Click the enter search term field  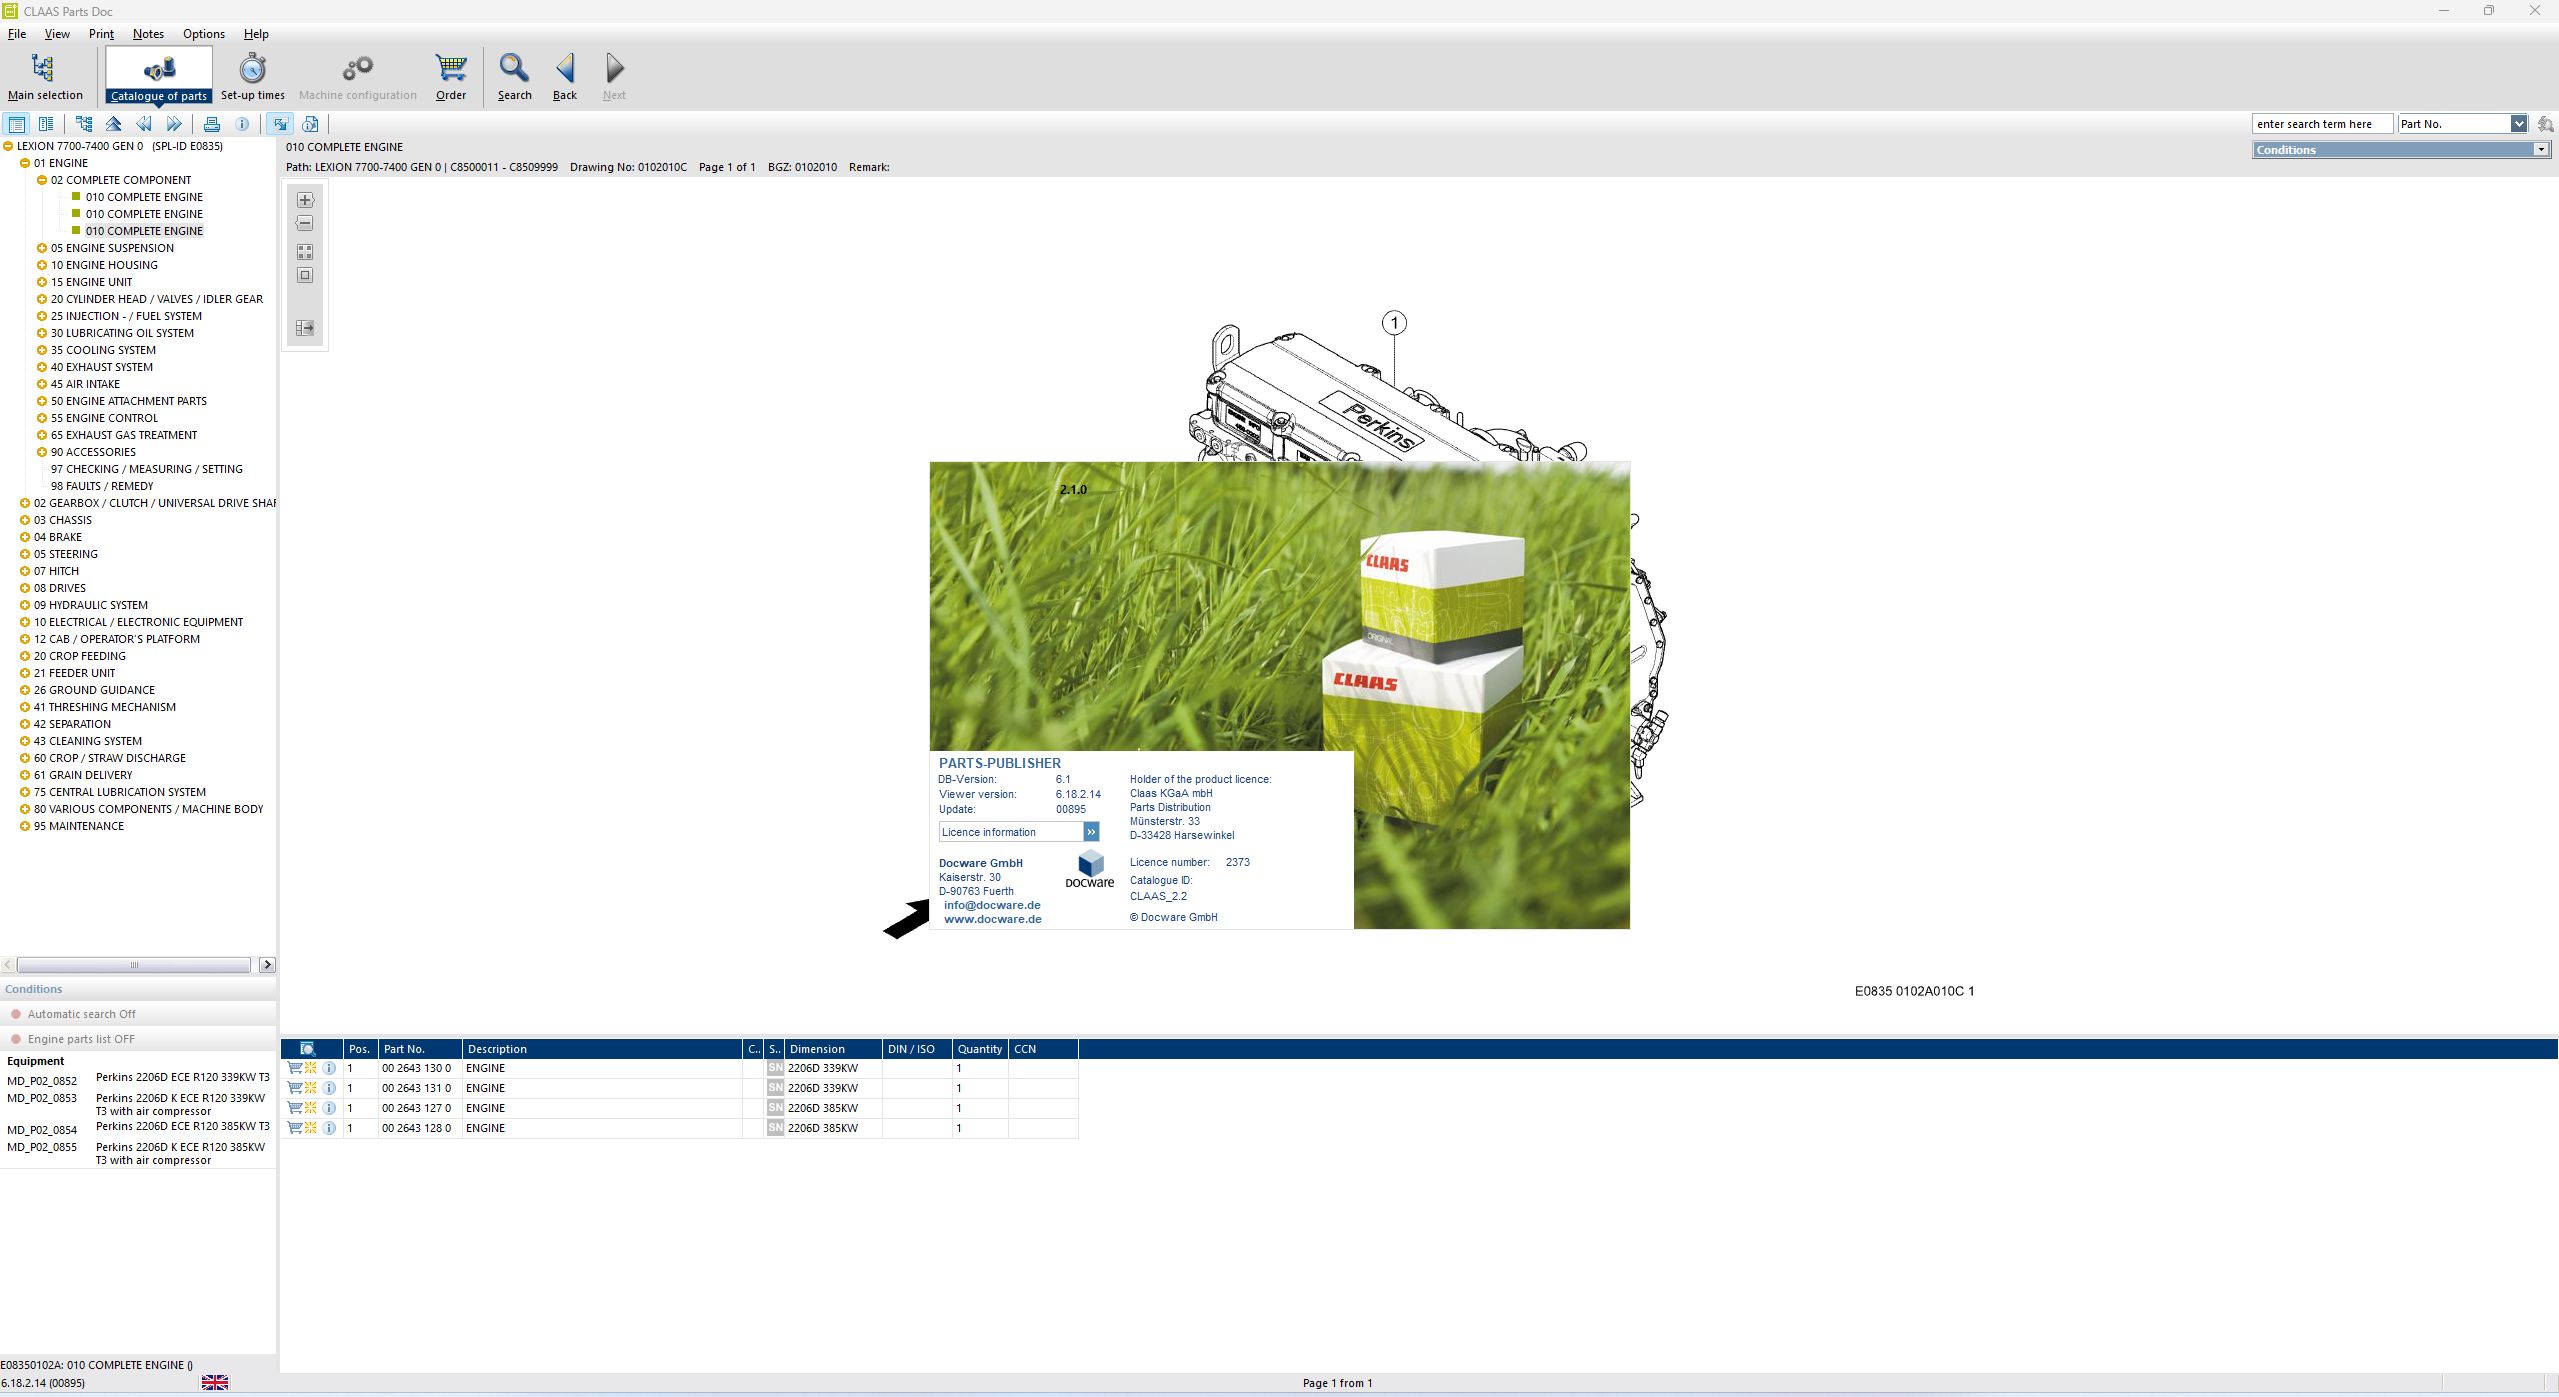(2322, 123)
